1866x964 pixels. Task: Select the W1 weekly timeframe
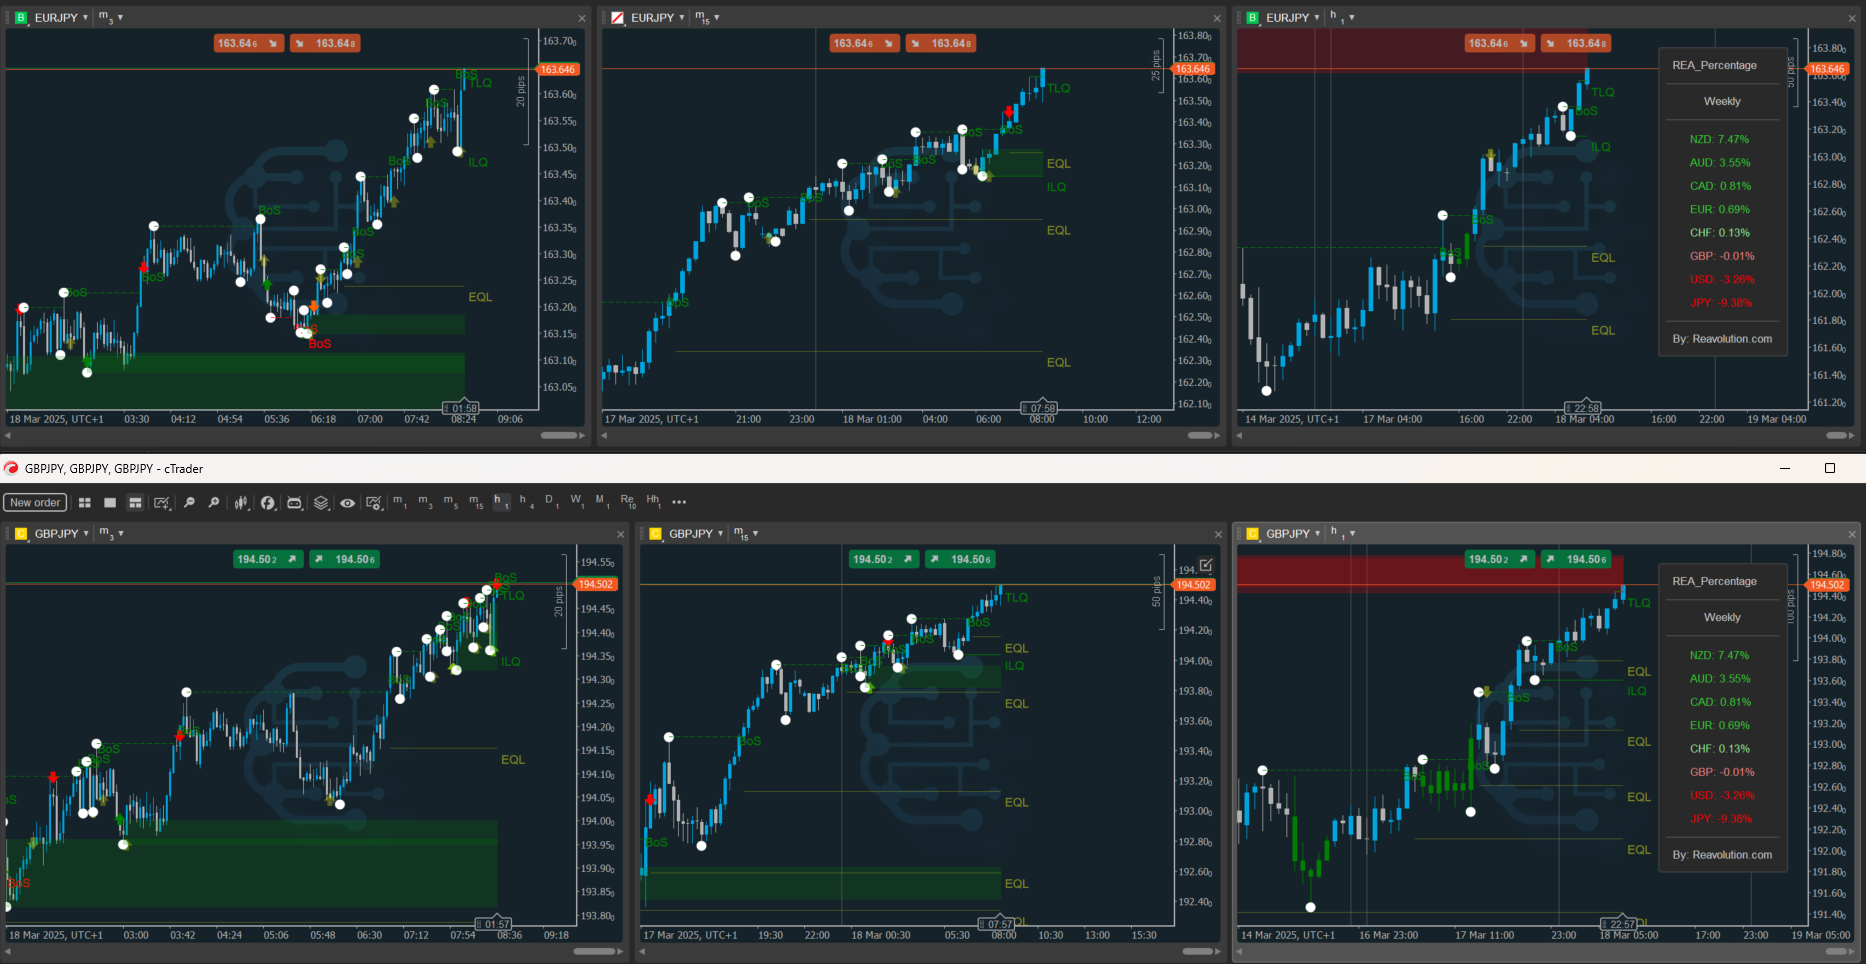pos(576,501)
